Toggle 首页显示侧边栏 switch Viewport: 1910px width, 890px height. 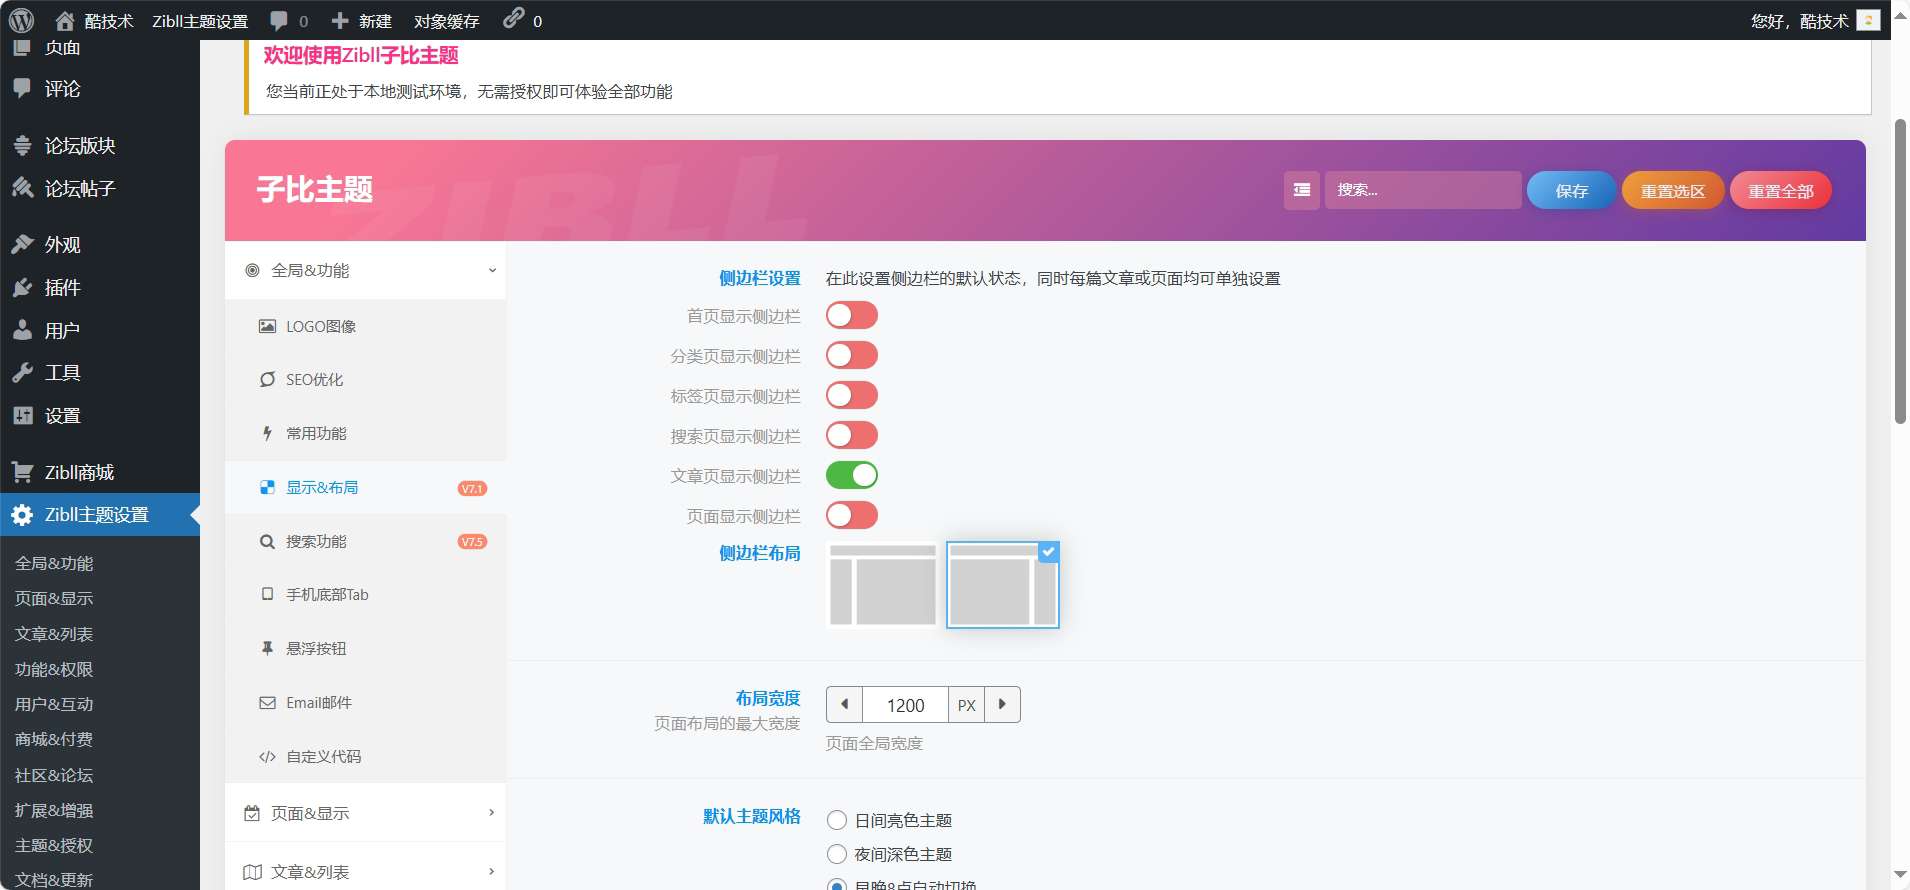click(852, 316)
